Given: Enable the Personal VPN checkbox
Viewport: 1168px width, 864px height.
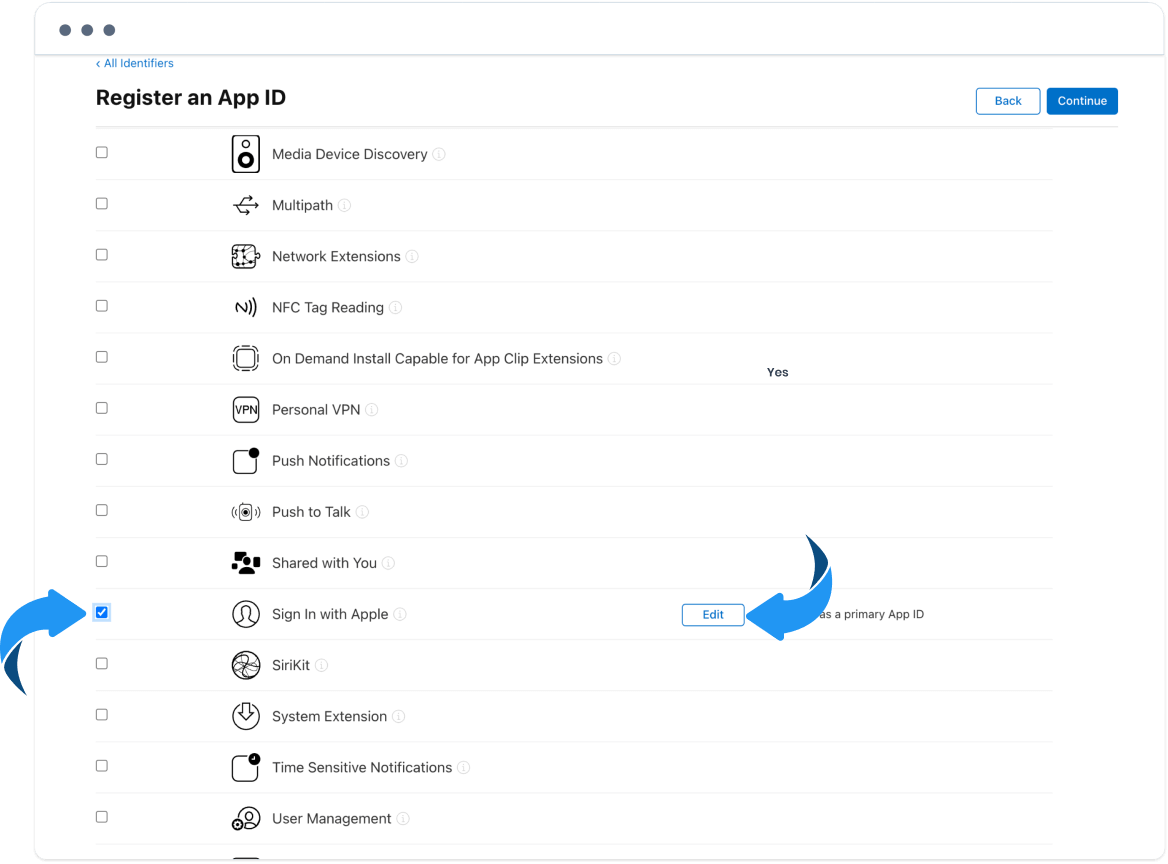Looking at the screenshot, I should click(x=102, y=408).
